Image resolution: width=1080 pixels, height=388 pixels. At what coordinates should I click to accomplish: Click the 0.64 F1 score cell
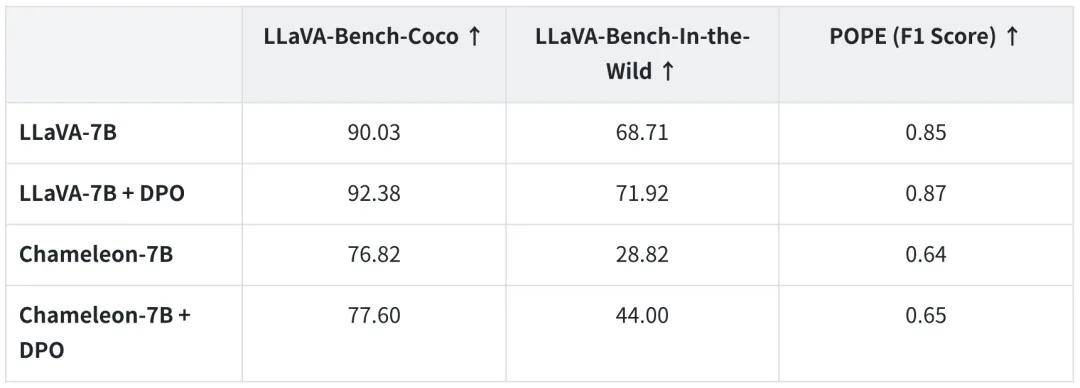click(926, 254)
